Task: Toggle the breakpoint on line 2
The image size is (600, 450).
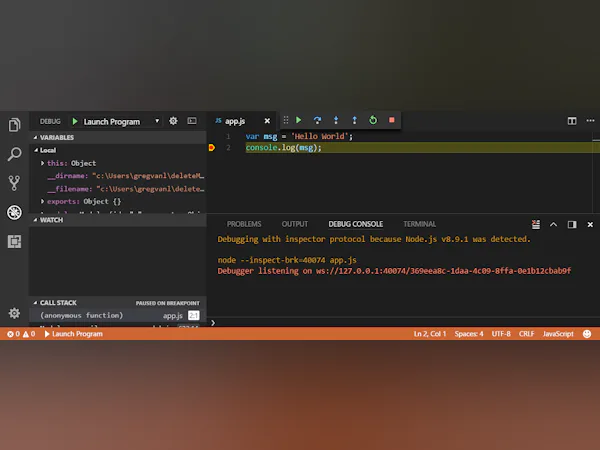Action: coord(212,148)
